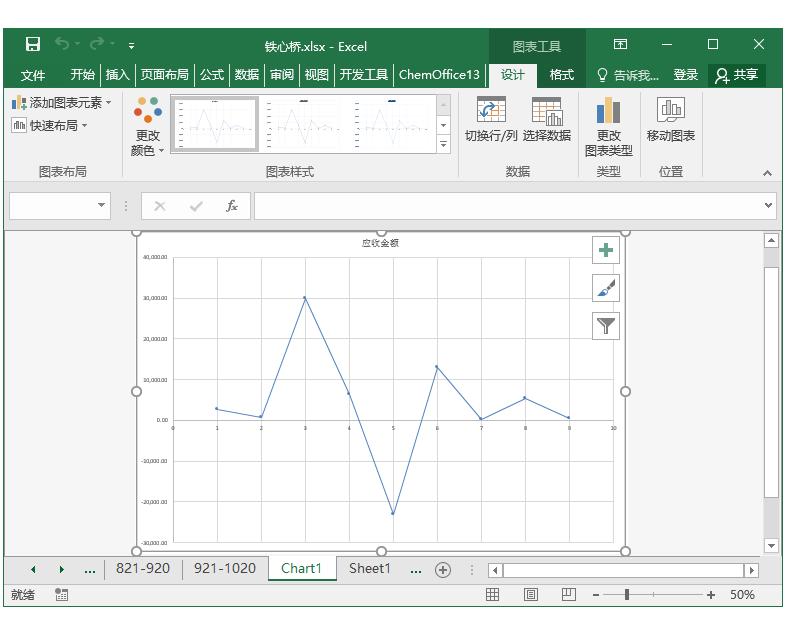The height and width of the screenshot is (632, 786).
Task: Click the formula bar cancel X icon
Action: coord(160,206)
